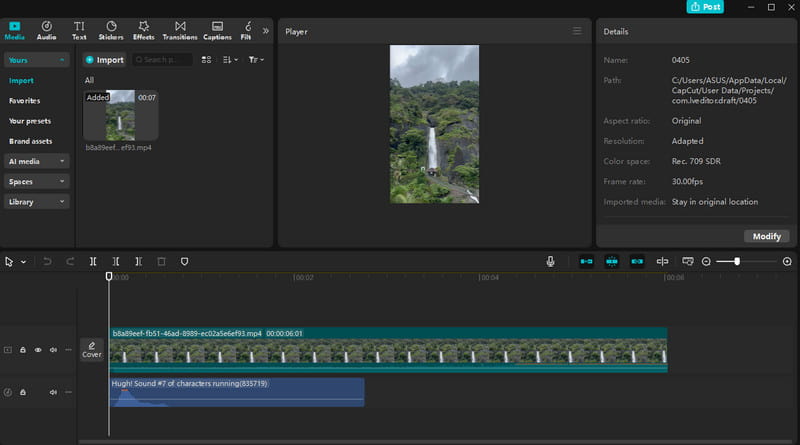The image size is (800, 445).
Task: Expand the AI media section
Action: 37,160
